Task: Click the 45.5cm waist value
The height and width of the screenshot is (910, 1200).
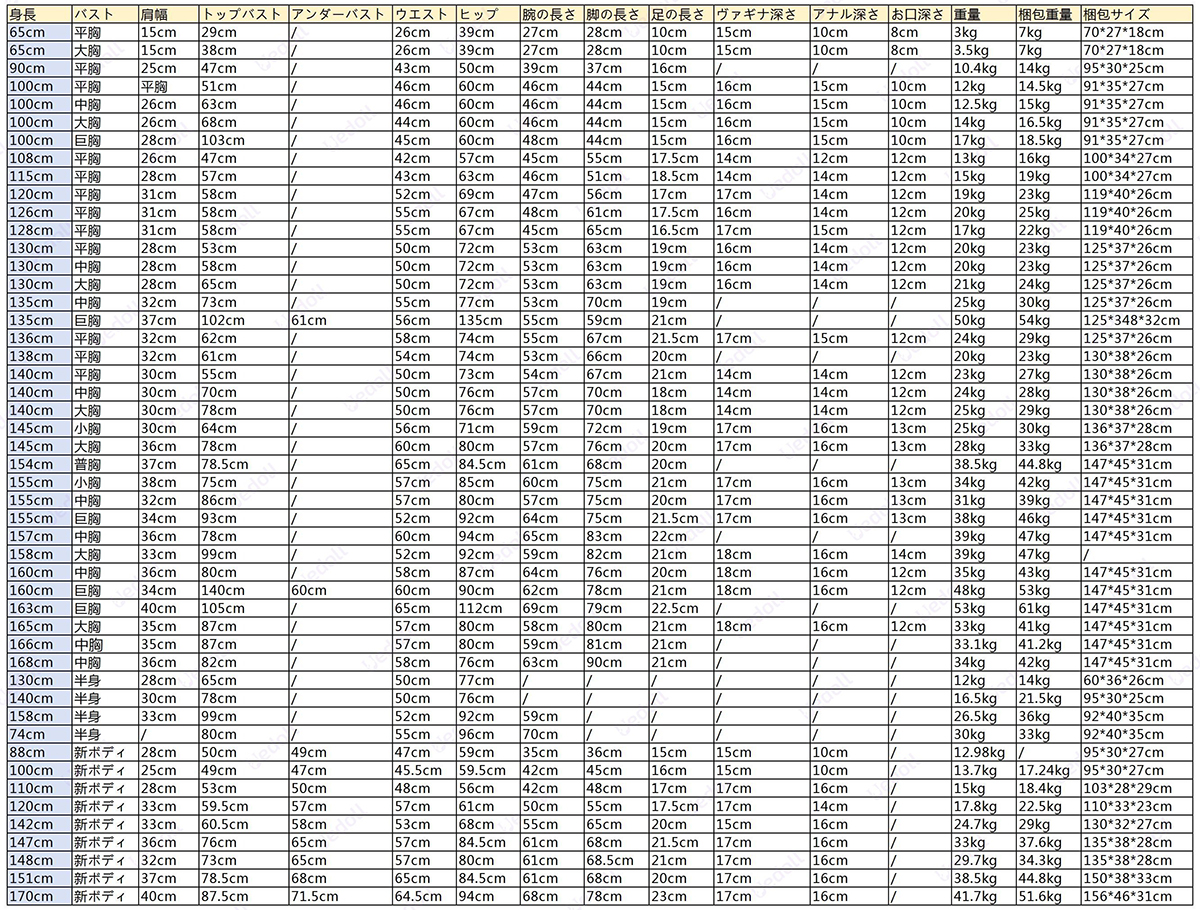Action: 423,770
